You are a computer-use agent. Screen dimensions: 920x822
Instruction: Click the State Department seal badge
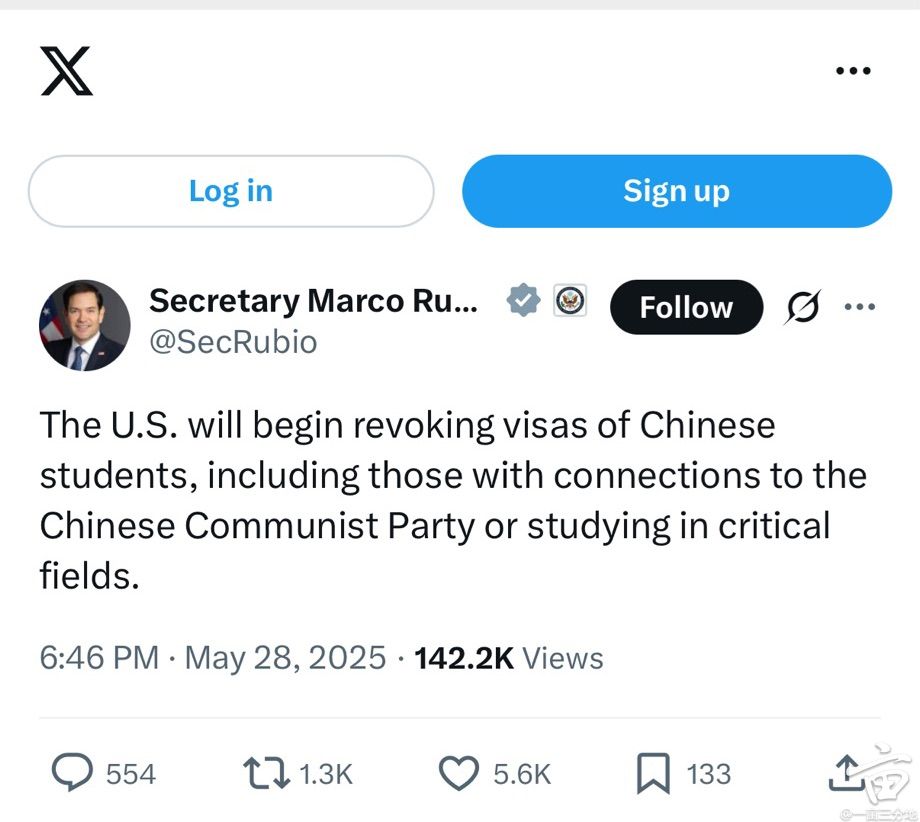point(570,301)
